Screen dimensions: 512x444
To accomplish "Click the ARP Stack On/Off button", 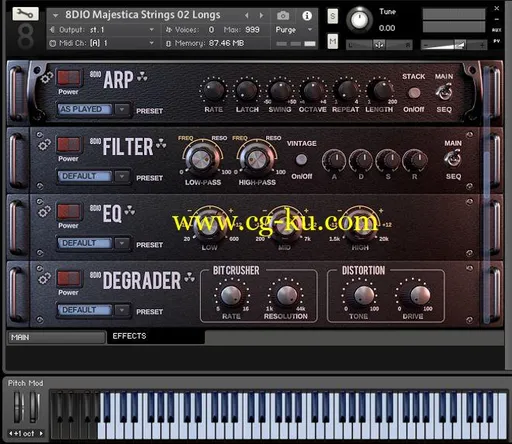I will pos(414,93).
